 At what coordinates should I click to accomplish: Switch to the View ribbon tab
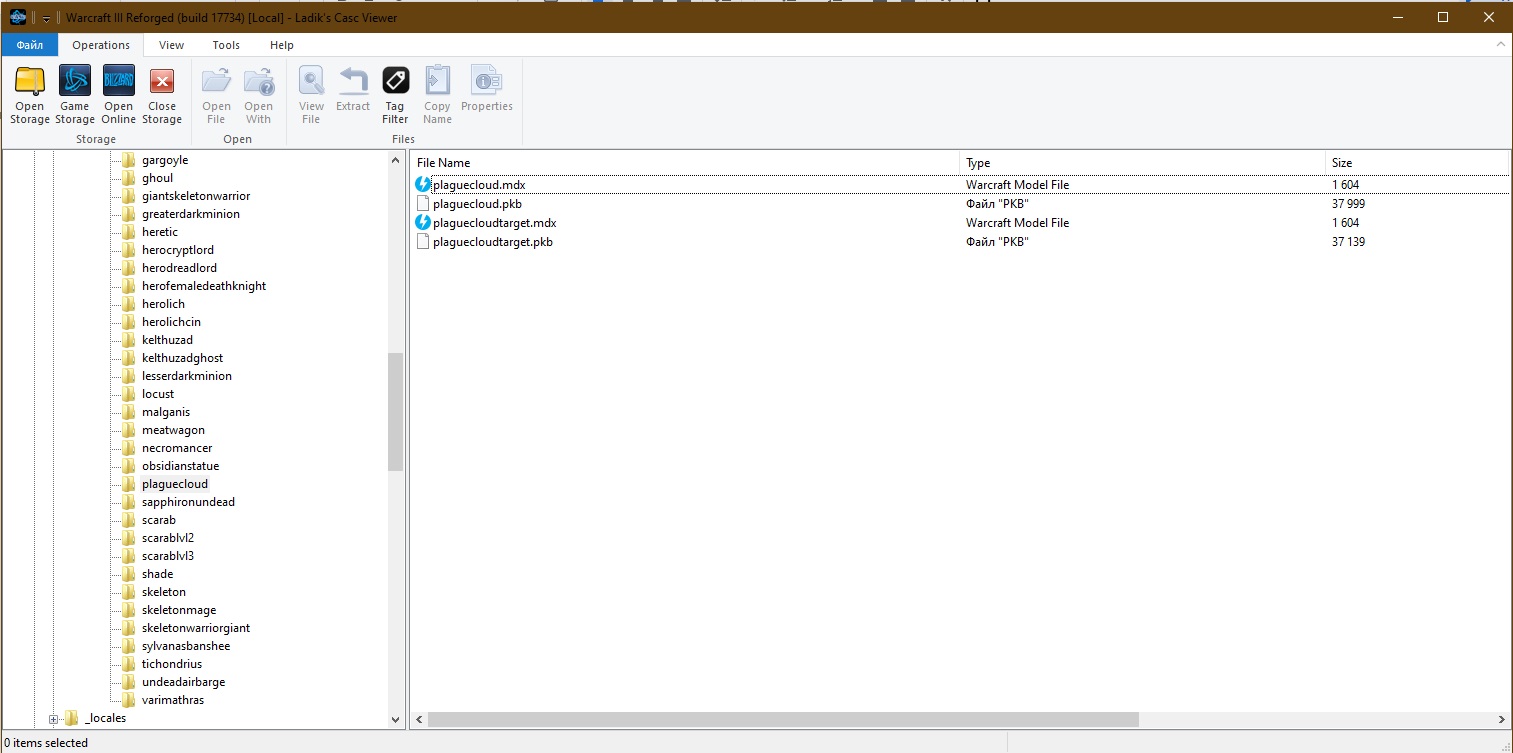171,45
